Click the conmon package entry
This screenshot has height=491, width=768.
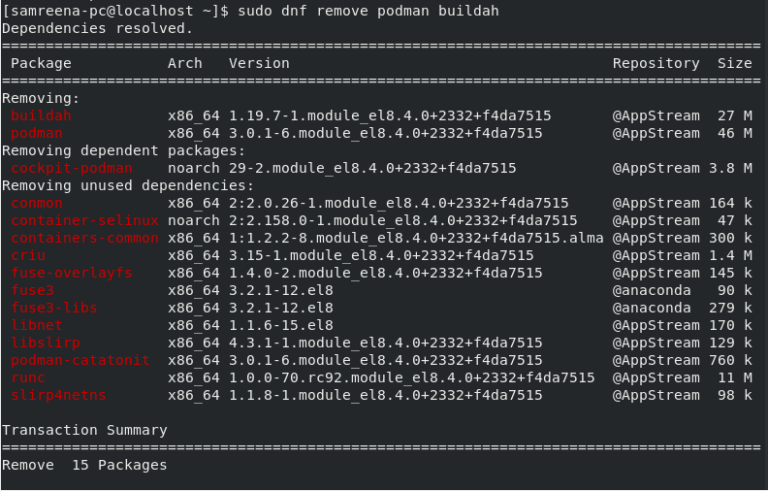pyautogui.click(x=37, y=203)
